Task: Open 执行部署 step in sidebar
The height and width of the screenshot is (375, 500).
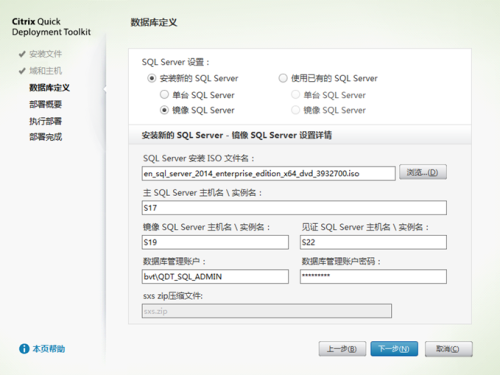Action: (x=46, y=121)
